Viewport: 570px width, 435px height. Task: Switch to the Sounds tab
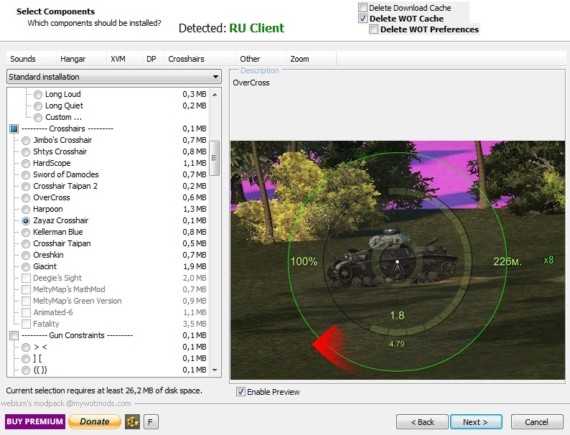pyautogui.click(x=23, y=59)
